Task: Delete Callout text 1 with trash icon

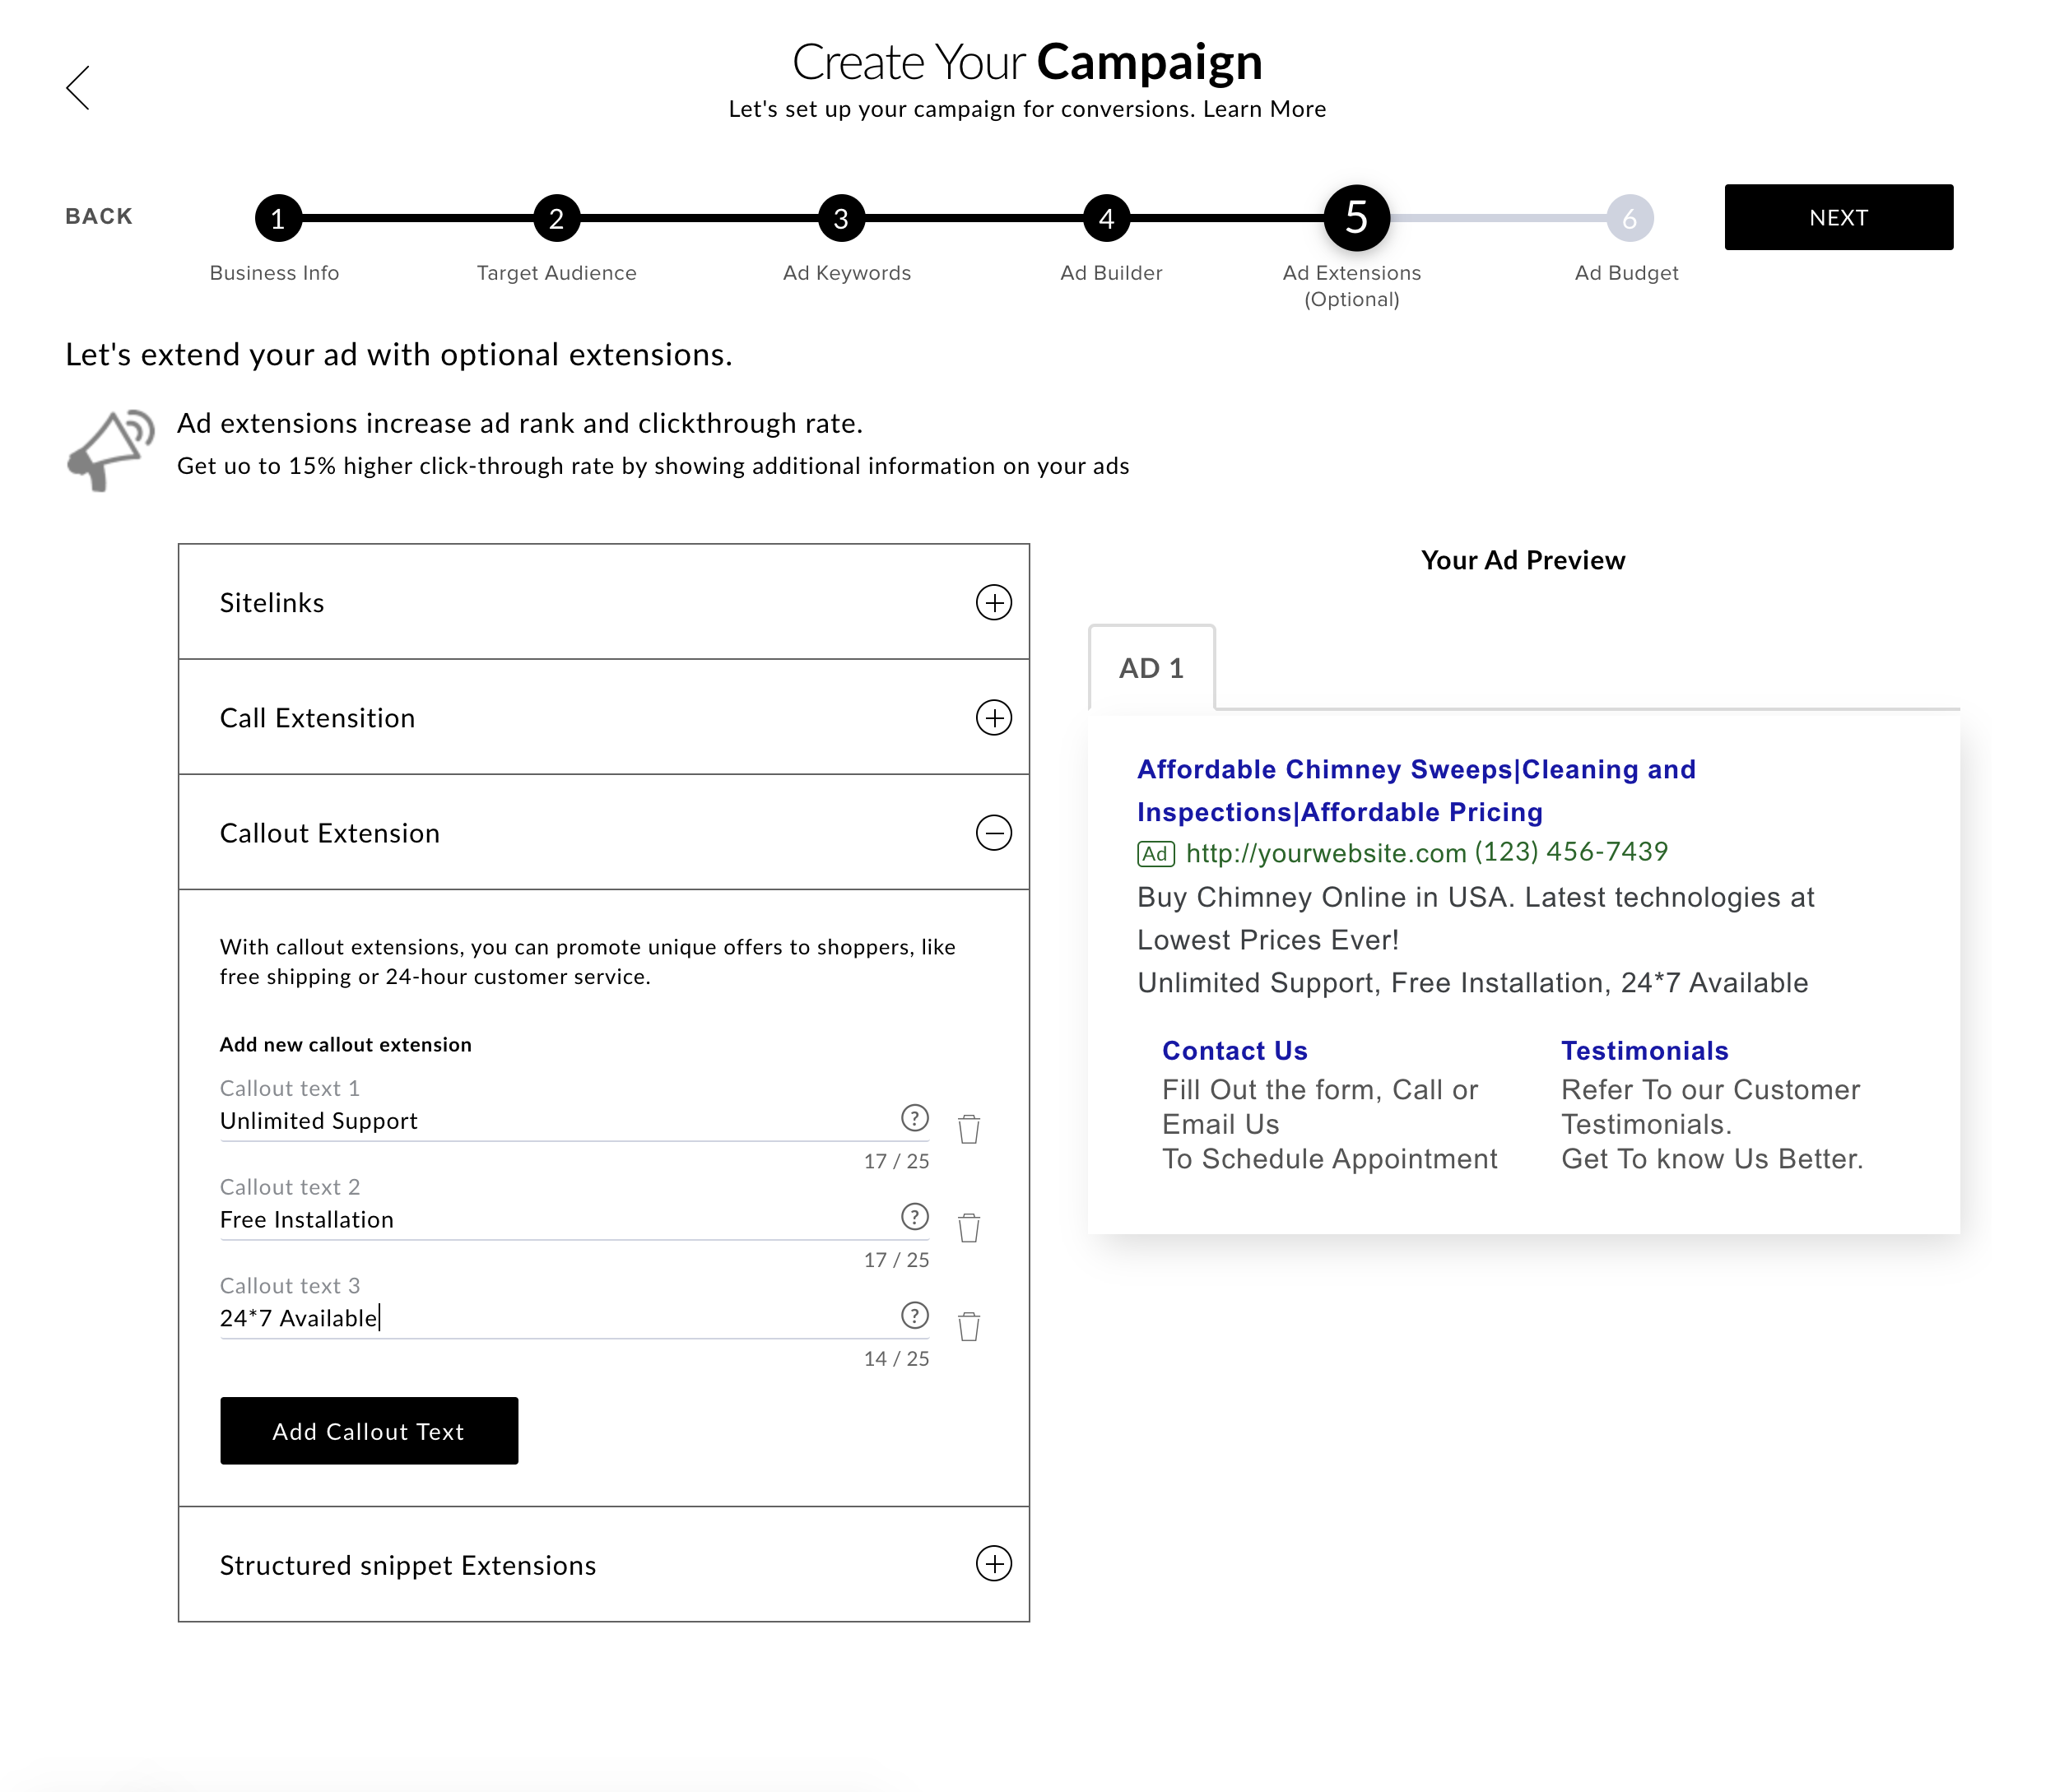Action: coord(968,1129)
